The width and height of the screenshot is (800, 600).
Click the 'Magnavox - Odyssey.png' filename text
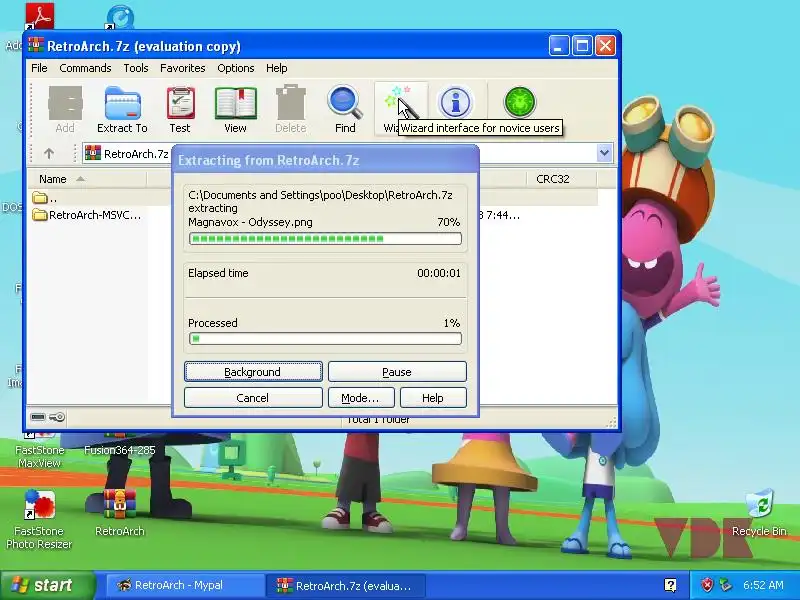click(x=250, y=222)
